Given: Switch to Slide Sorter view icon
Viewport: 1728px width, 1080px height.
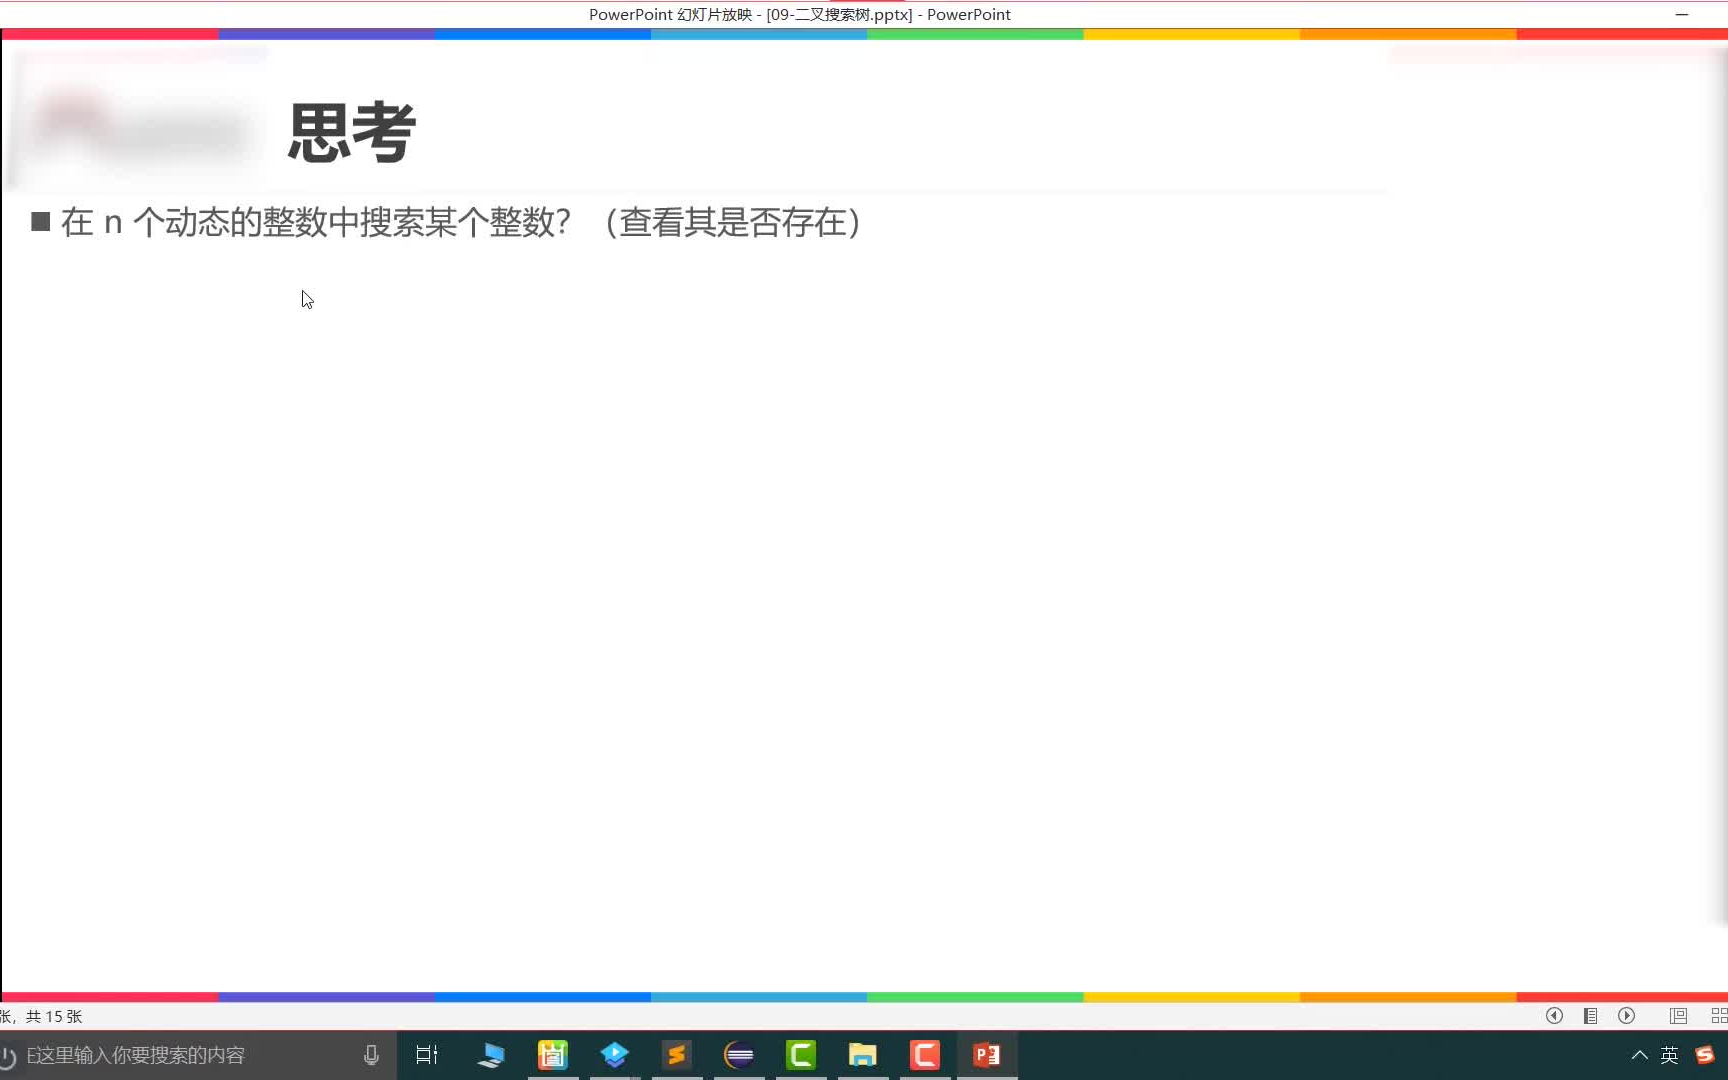Looking at the screenshot, I should (x=1719, y=1016).
